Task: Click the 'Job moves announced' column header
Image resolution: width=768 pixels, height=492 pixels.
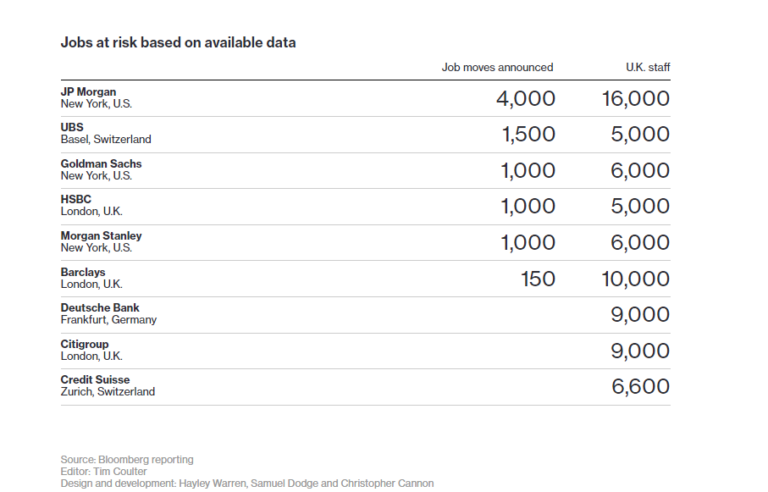Action: tap(497, 67)
